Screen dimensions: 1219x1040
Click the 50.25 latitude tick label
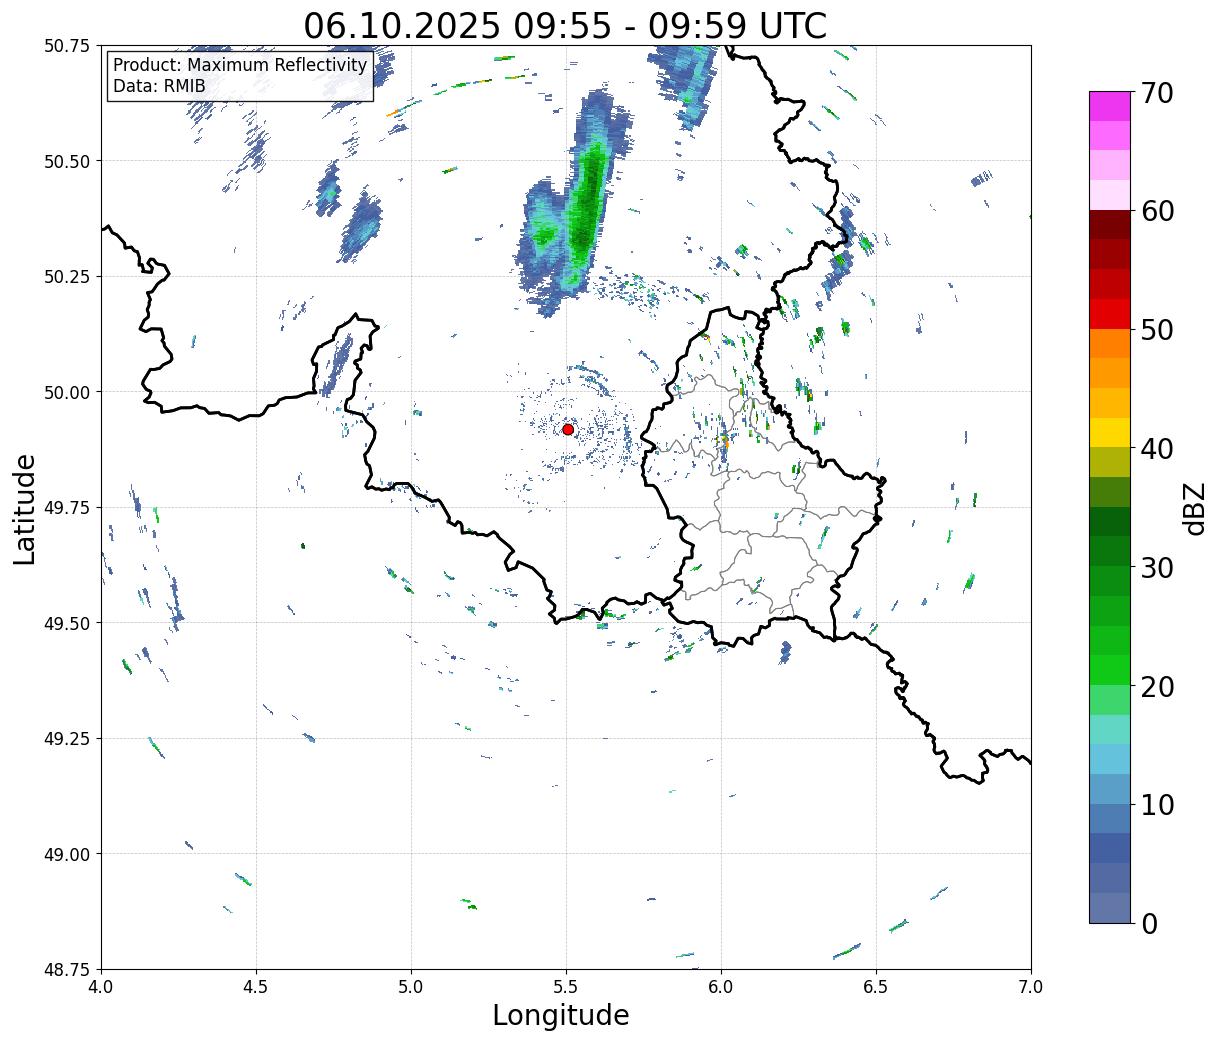tap(67, 277)
